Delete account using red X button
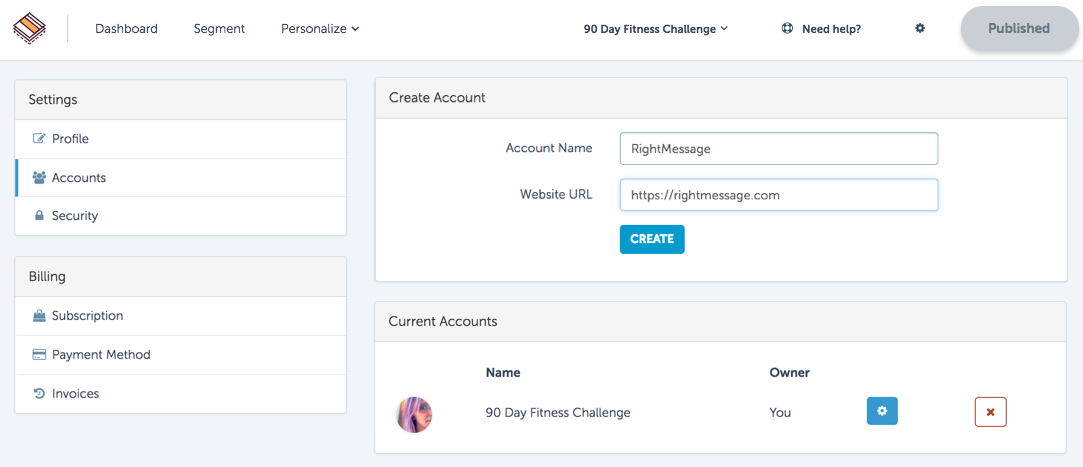The width and height of the screenshot is (1083, 467). 990,412
